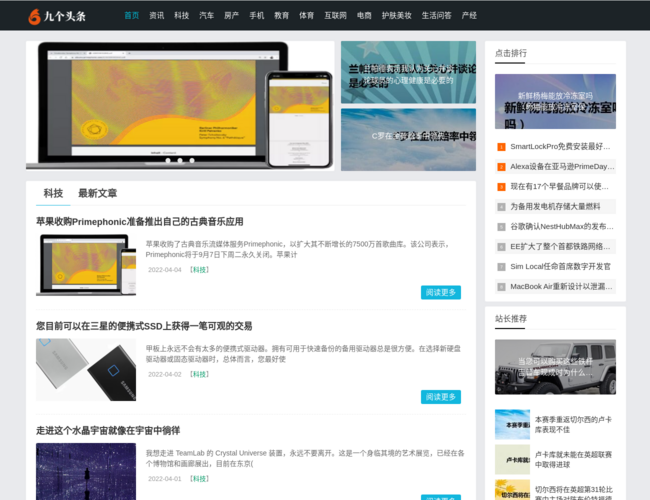Click the Primephonic article summary text

point(298,249)
